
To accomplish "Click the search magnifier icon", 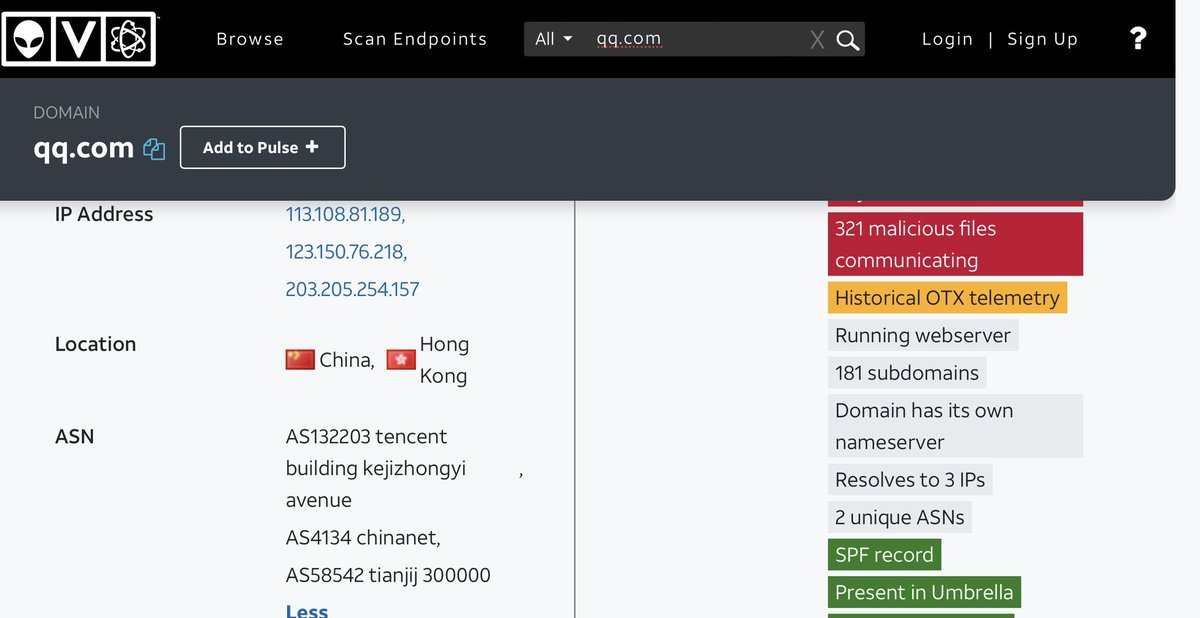I will 848,40.
